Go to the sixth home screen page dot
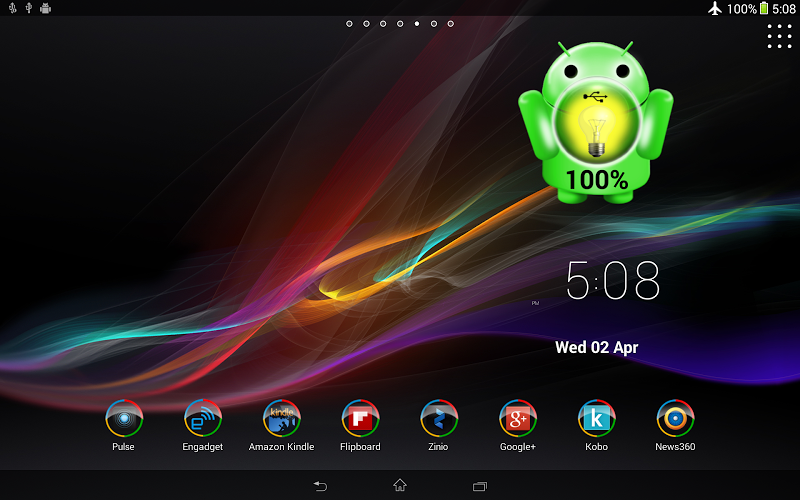Screen dimensions: 800x500 tap(434, 23)
